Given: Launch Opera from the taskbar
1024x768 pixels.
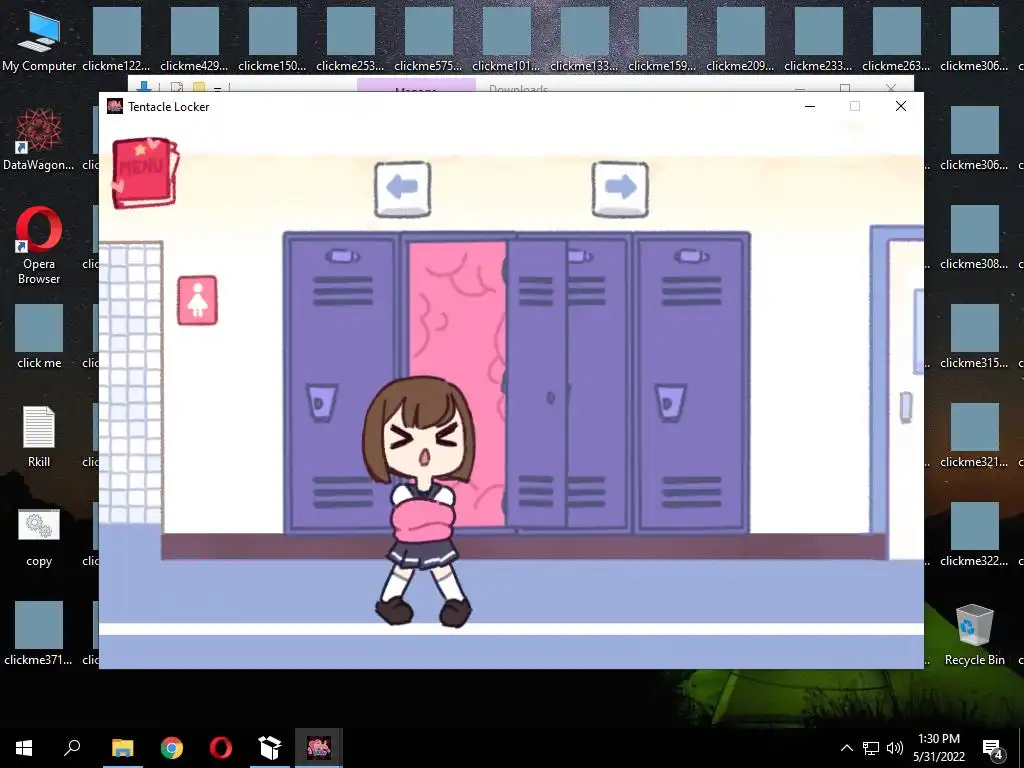Looking at the screenshot, I should pyautogui.click(x=221, y=748).
